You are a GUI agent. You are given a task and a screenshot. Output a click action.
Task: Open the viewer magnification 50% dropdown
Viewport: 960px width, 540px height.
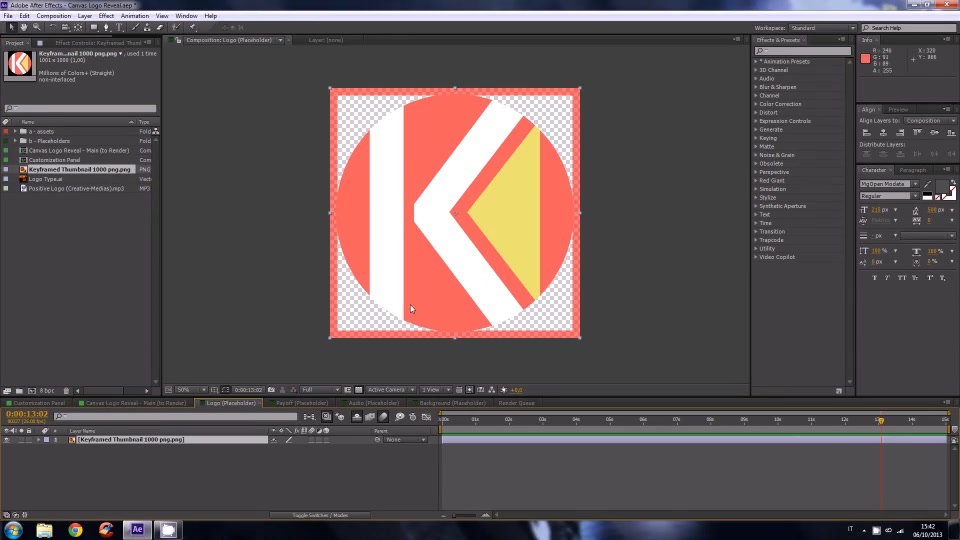pyautogui.click(x=191, y=390)
